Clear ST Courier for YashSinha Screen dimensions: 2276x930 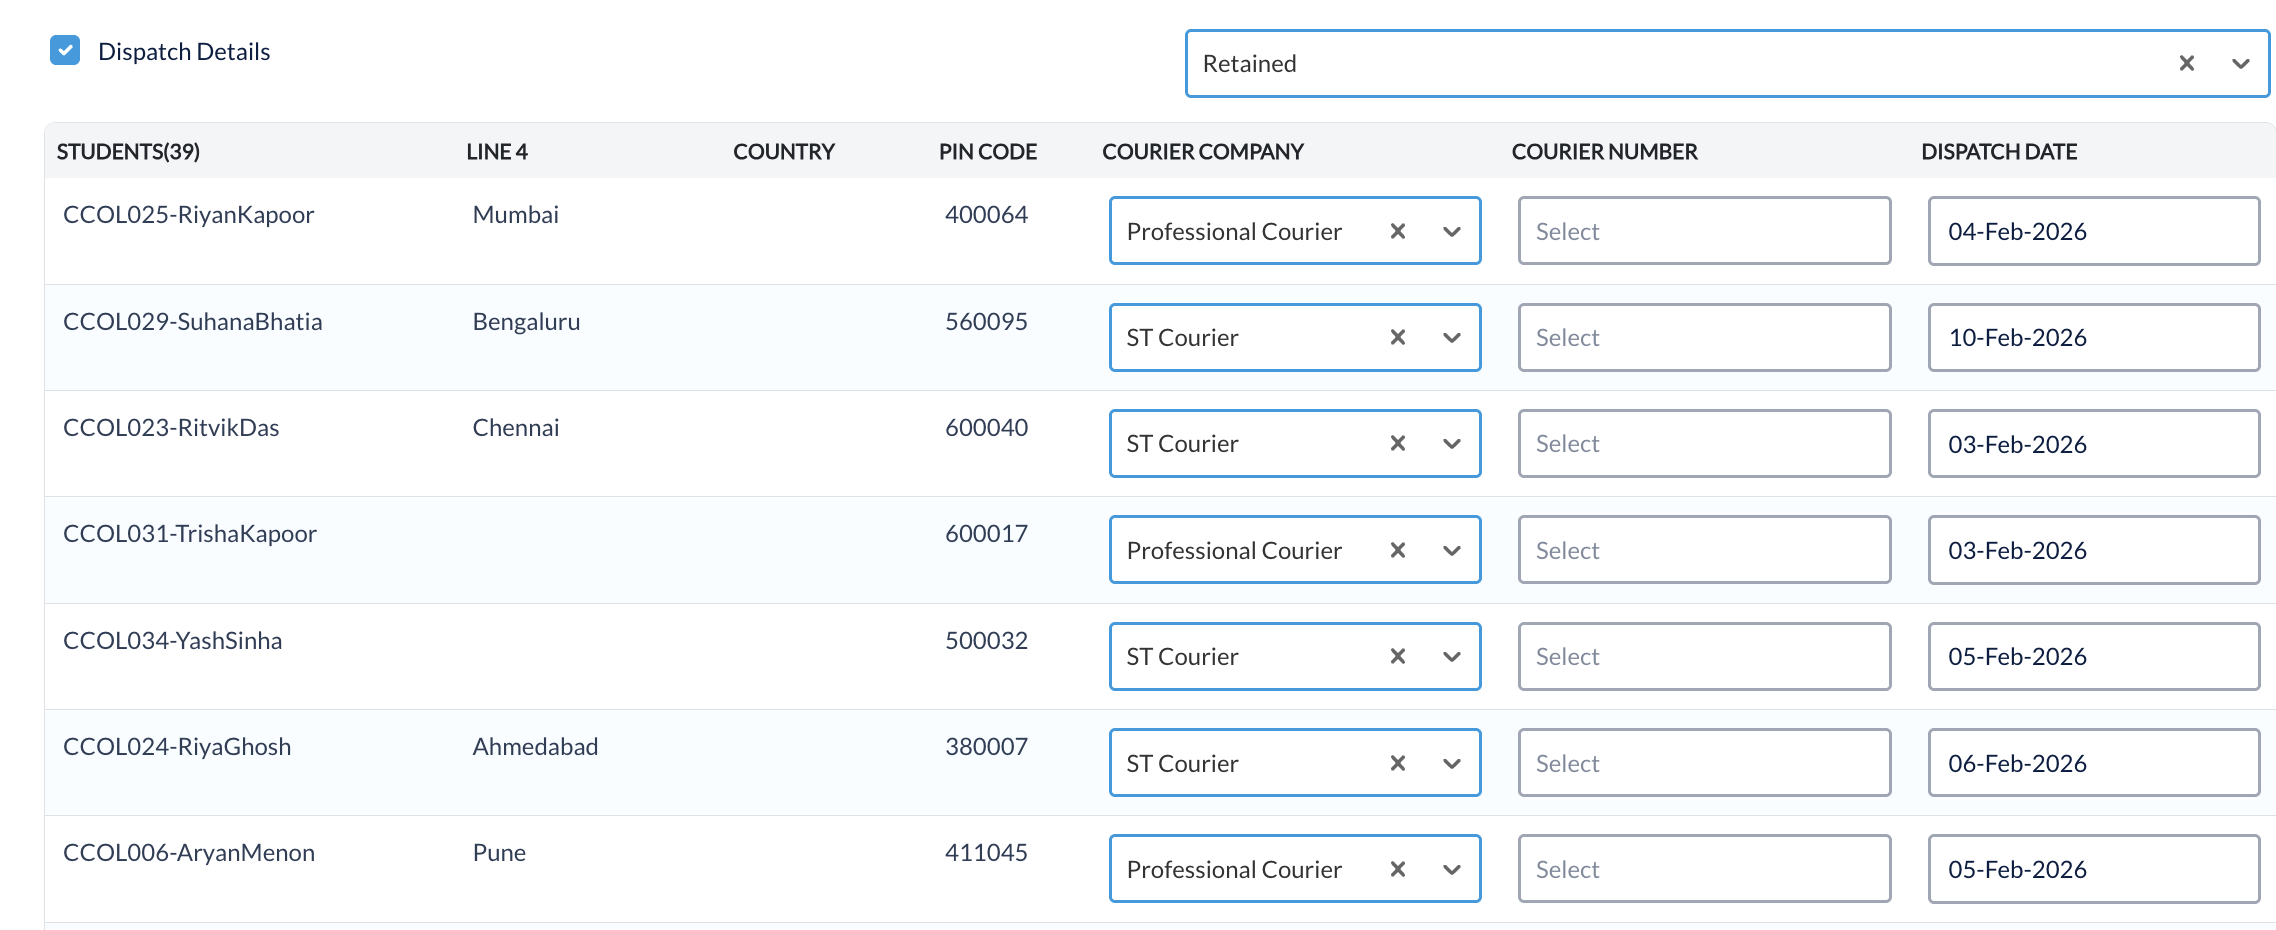pyautogui.click(x=1397, y=657)
